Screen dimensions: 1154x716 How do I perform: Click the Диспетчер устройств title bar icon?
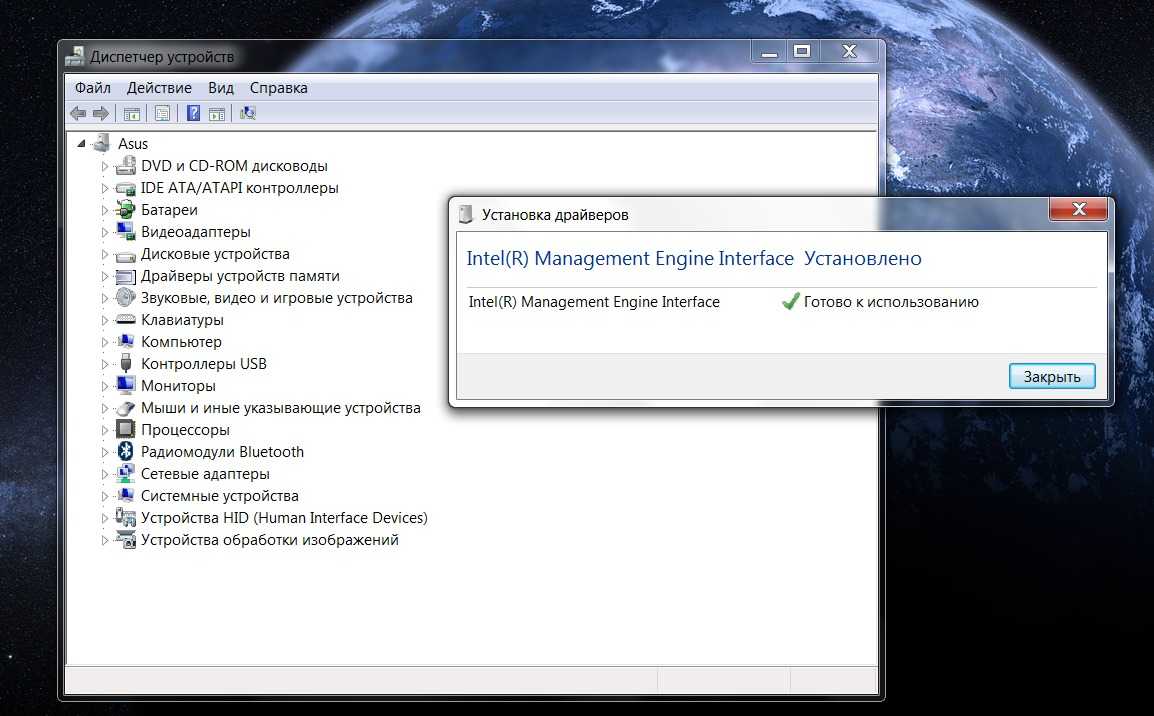[x=74, y=56]
